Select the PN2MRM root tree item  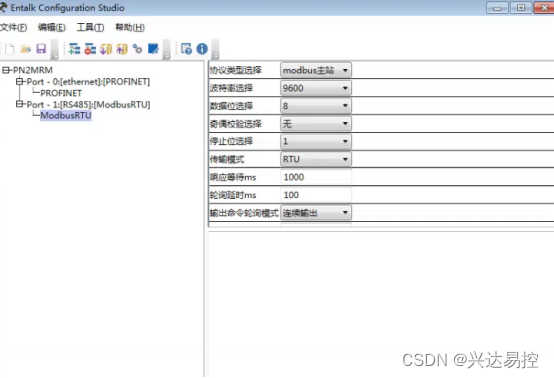coord(33,70)
